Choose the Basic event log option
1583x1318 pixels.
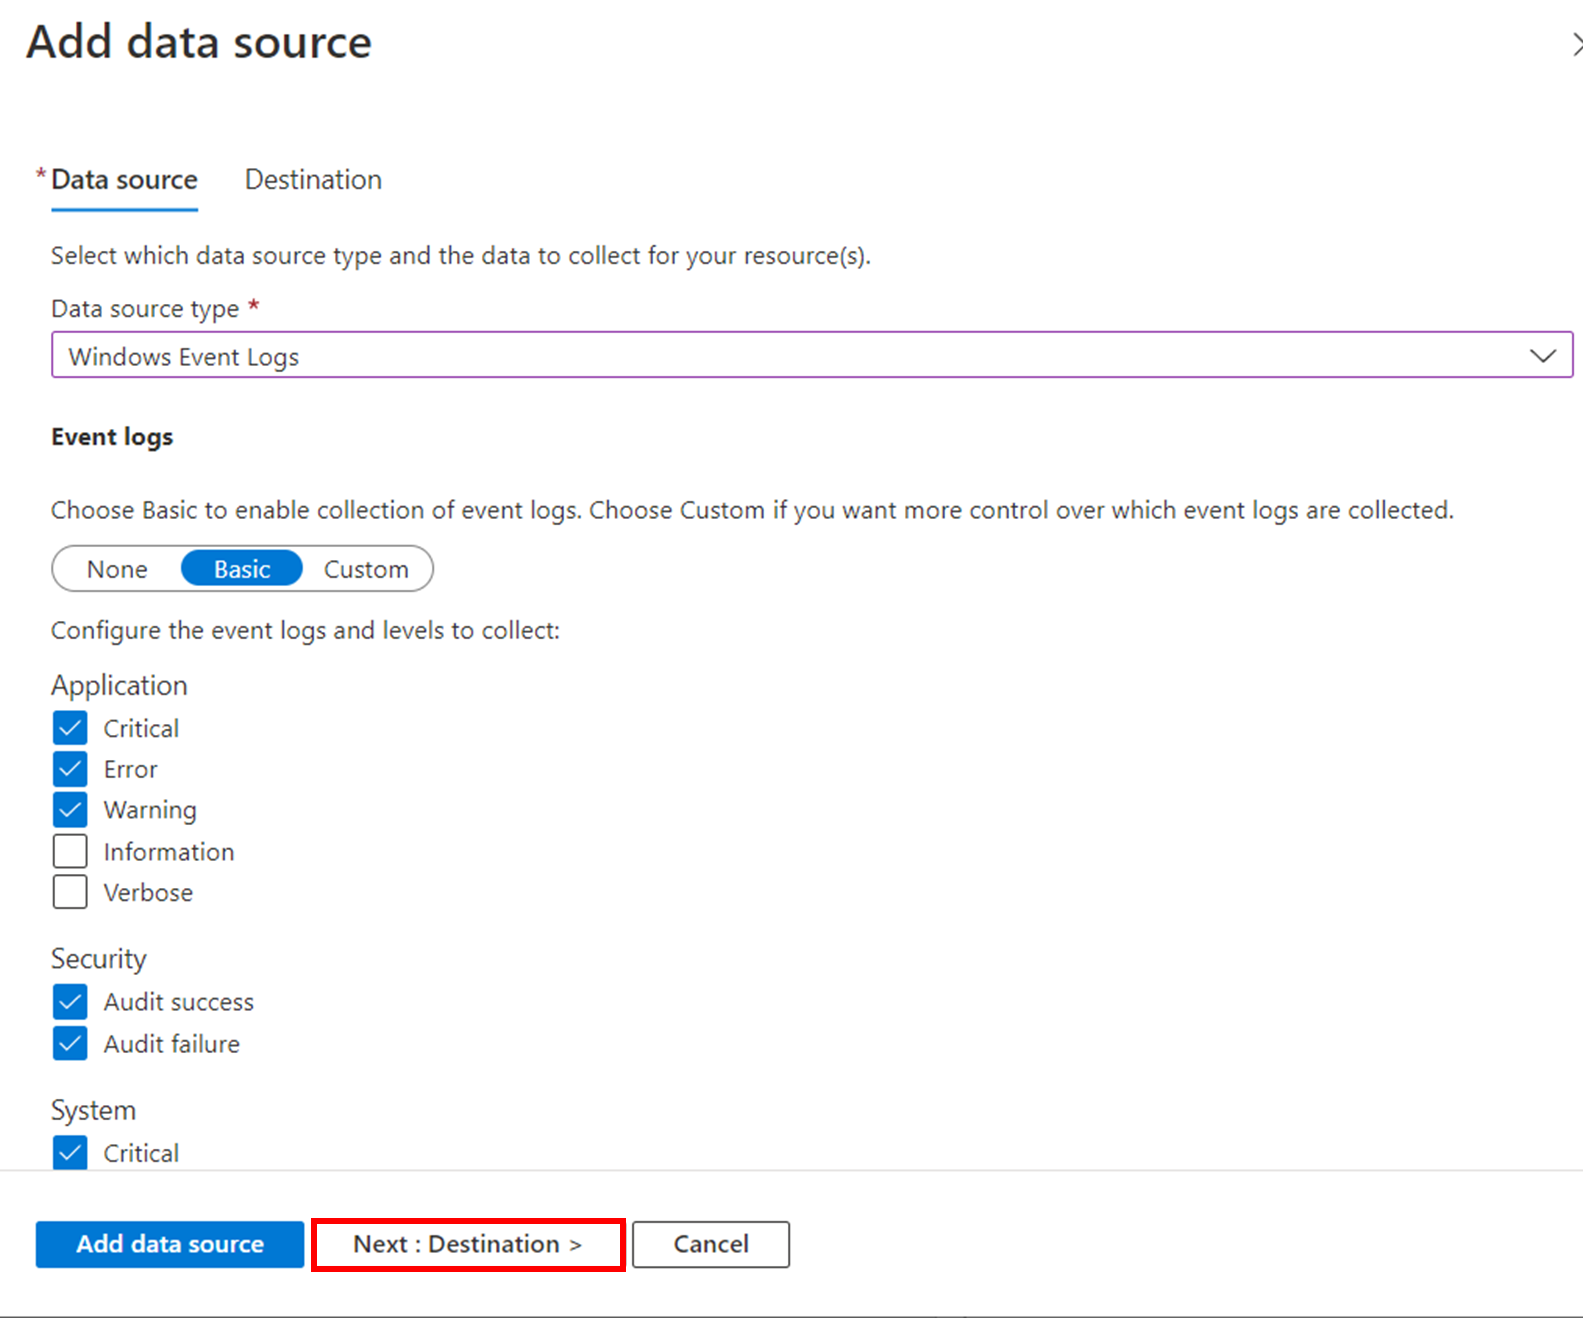[x=242, y=569]
